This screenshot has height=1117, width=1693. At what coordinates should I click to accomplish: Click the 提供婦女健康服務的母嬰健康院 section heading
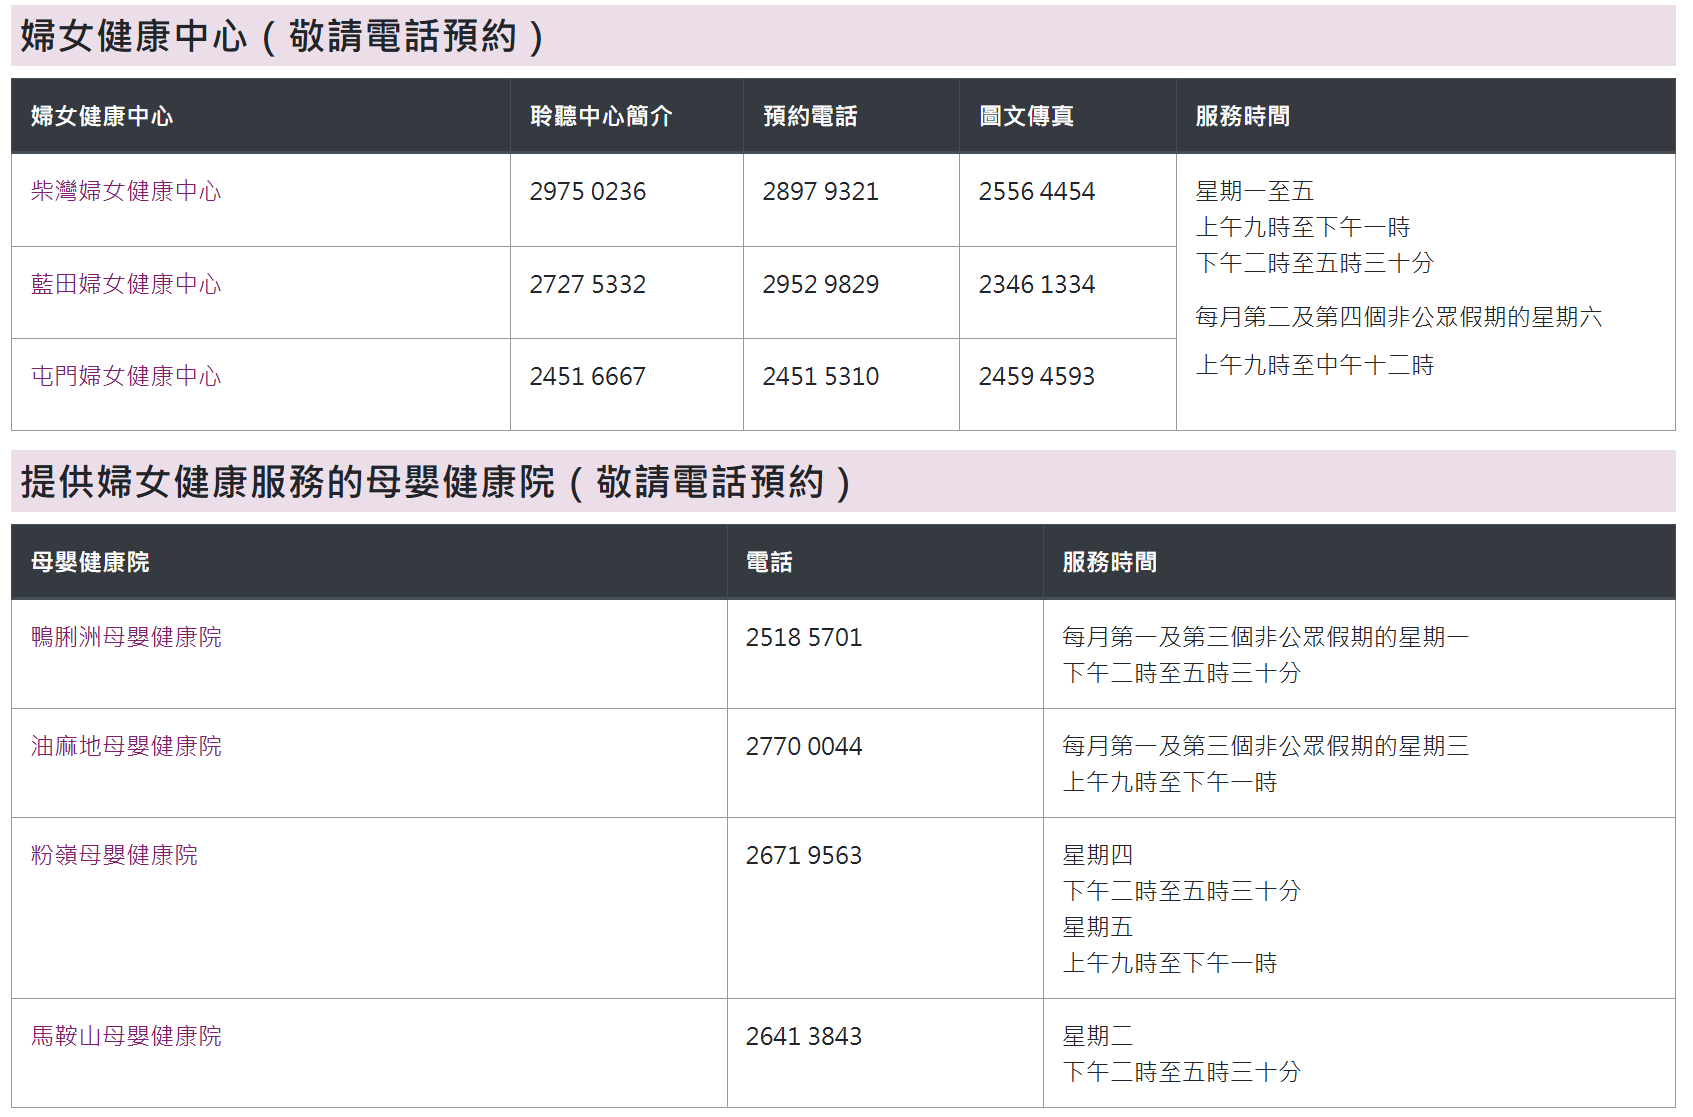pyautogui.click(x=435, y=482)
